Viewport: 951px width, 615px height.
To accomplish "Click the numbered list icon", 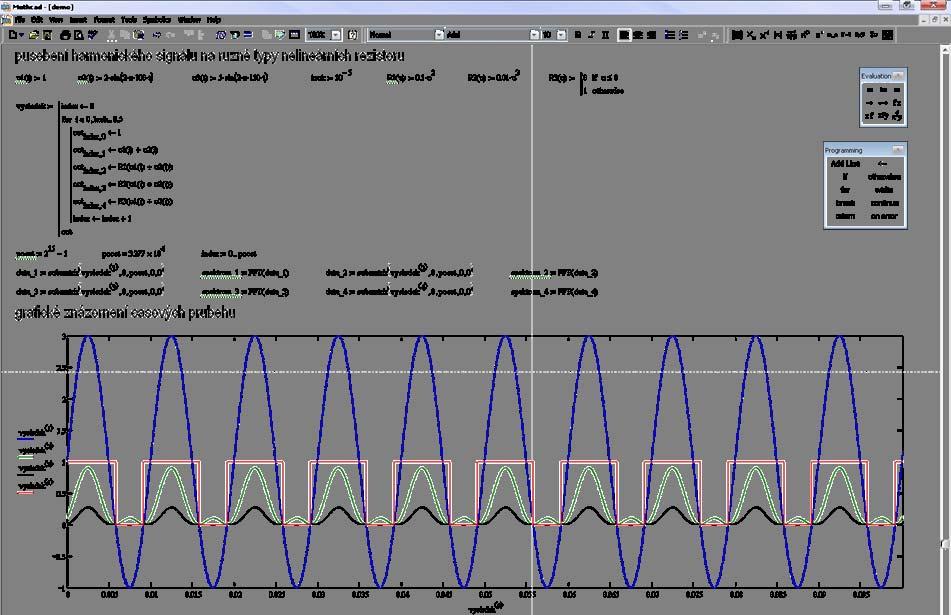I will coord(684,35).
